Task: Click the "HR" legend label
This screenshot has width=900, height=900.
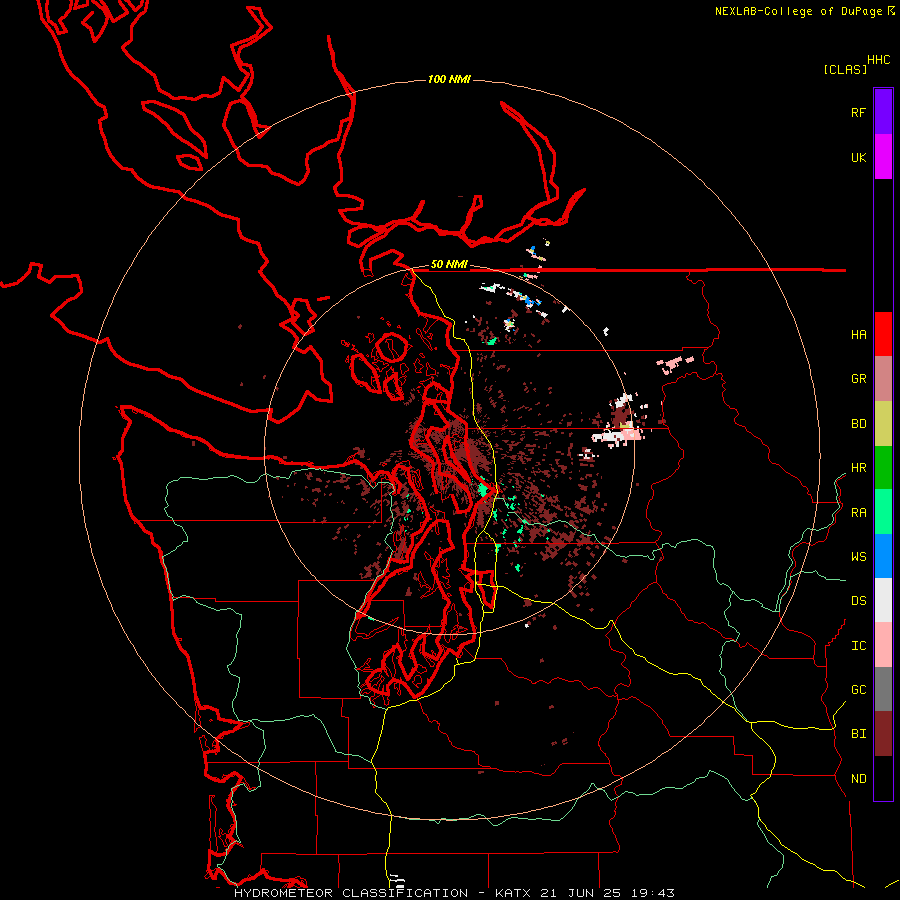Action: (858, 468)
